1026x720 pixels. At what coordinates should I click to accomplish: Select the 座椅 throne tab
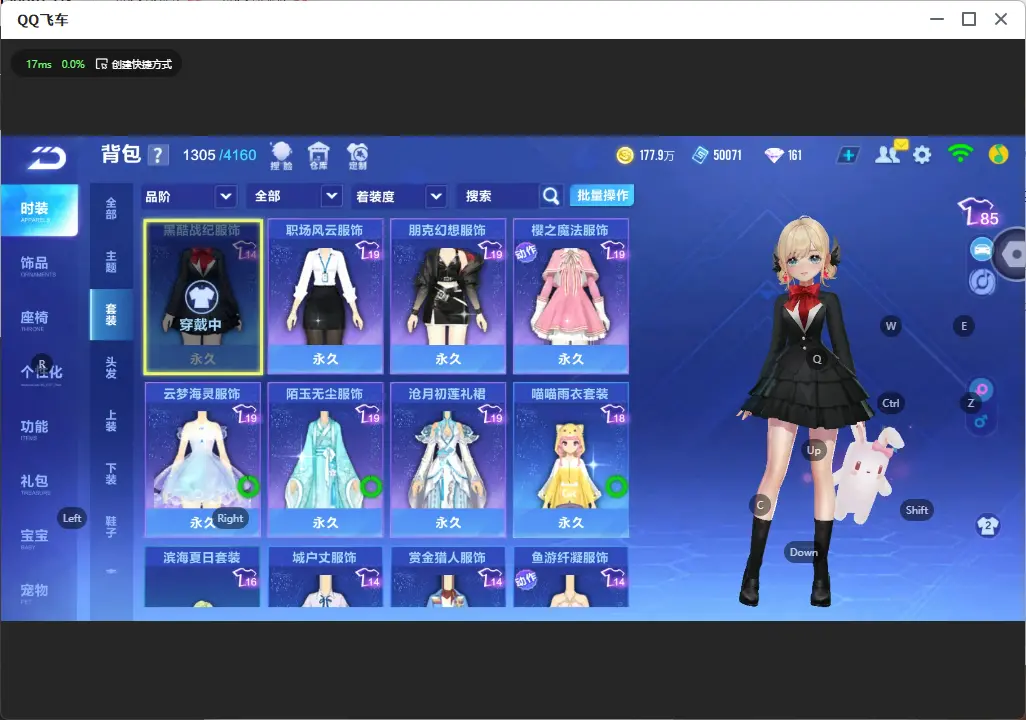[39, 319]
